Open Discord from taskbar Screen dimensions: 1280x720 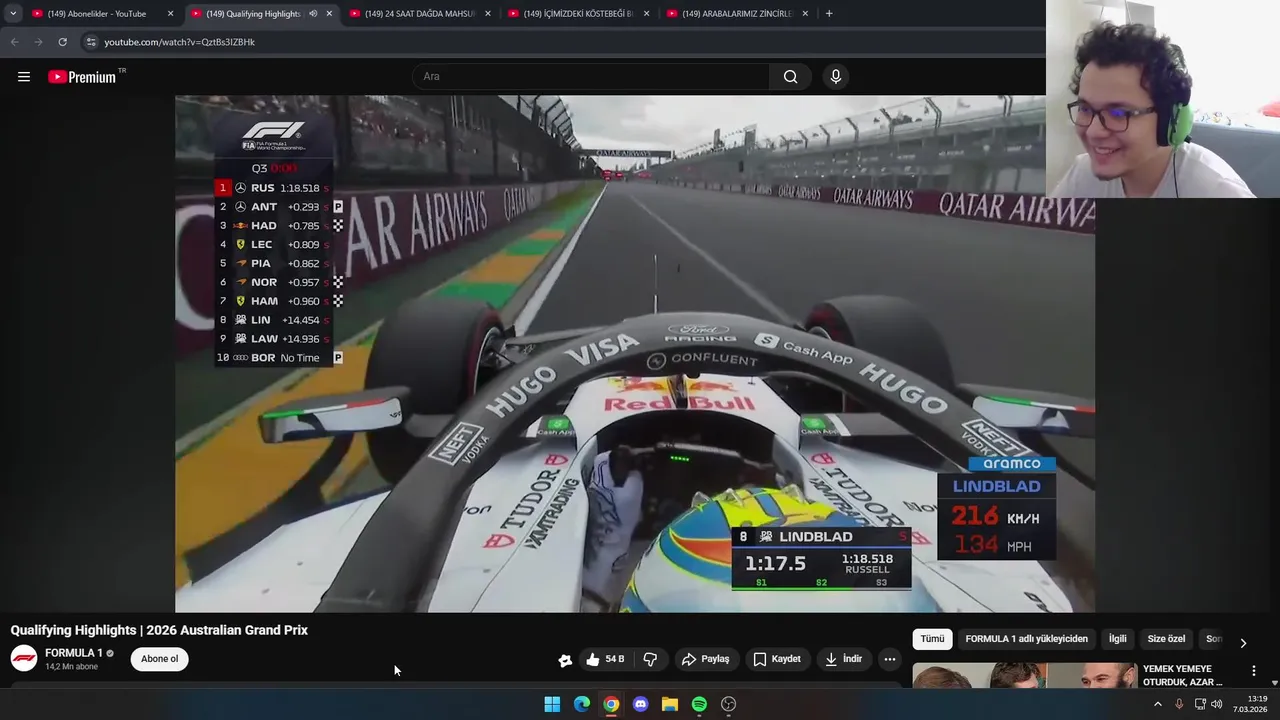[641, 704]
